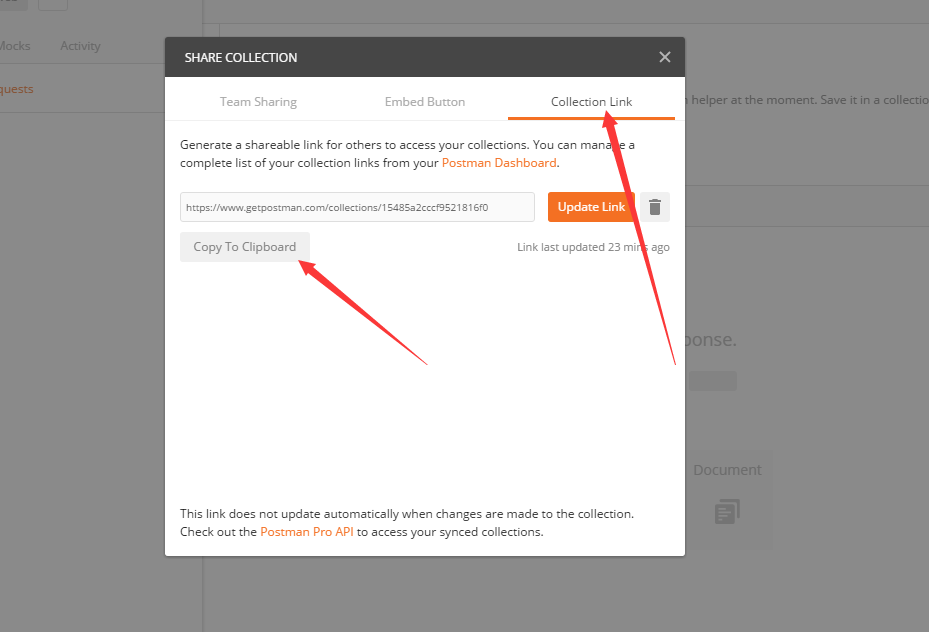Open the Activity tab in background
929x632 pixels.
pos(80,46)
